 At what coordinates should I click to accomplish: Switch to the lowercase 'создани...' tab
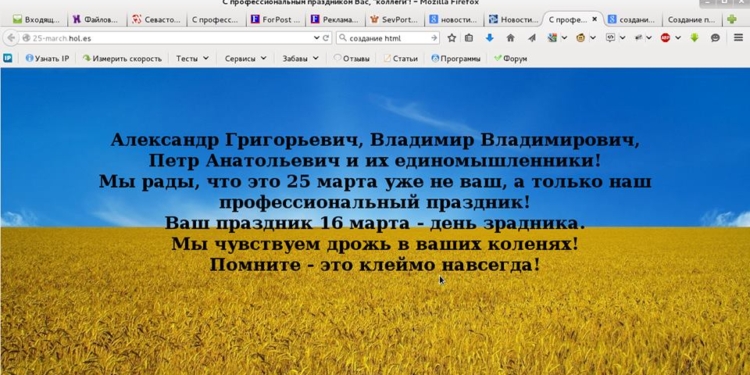631,20
